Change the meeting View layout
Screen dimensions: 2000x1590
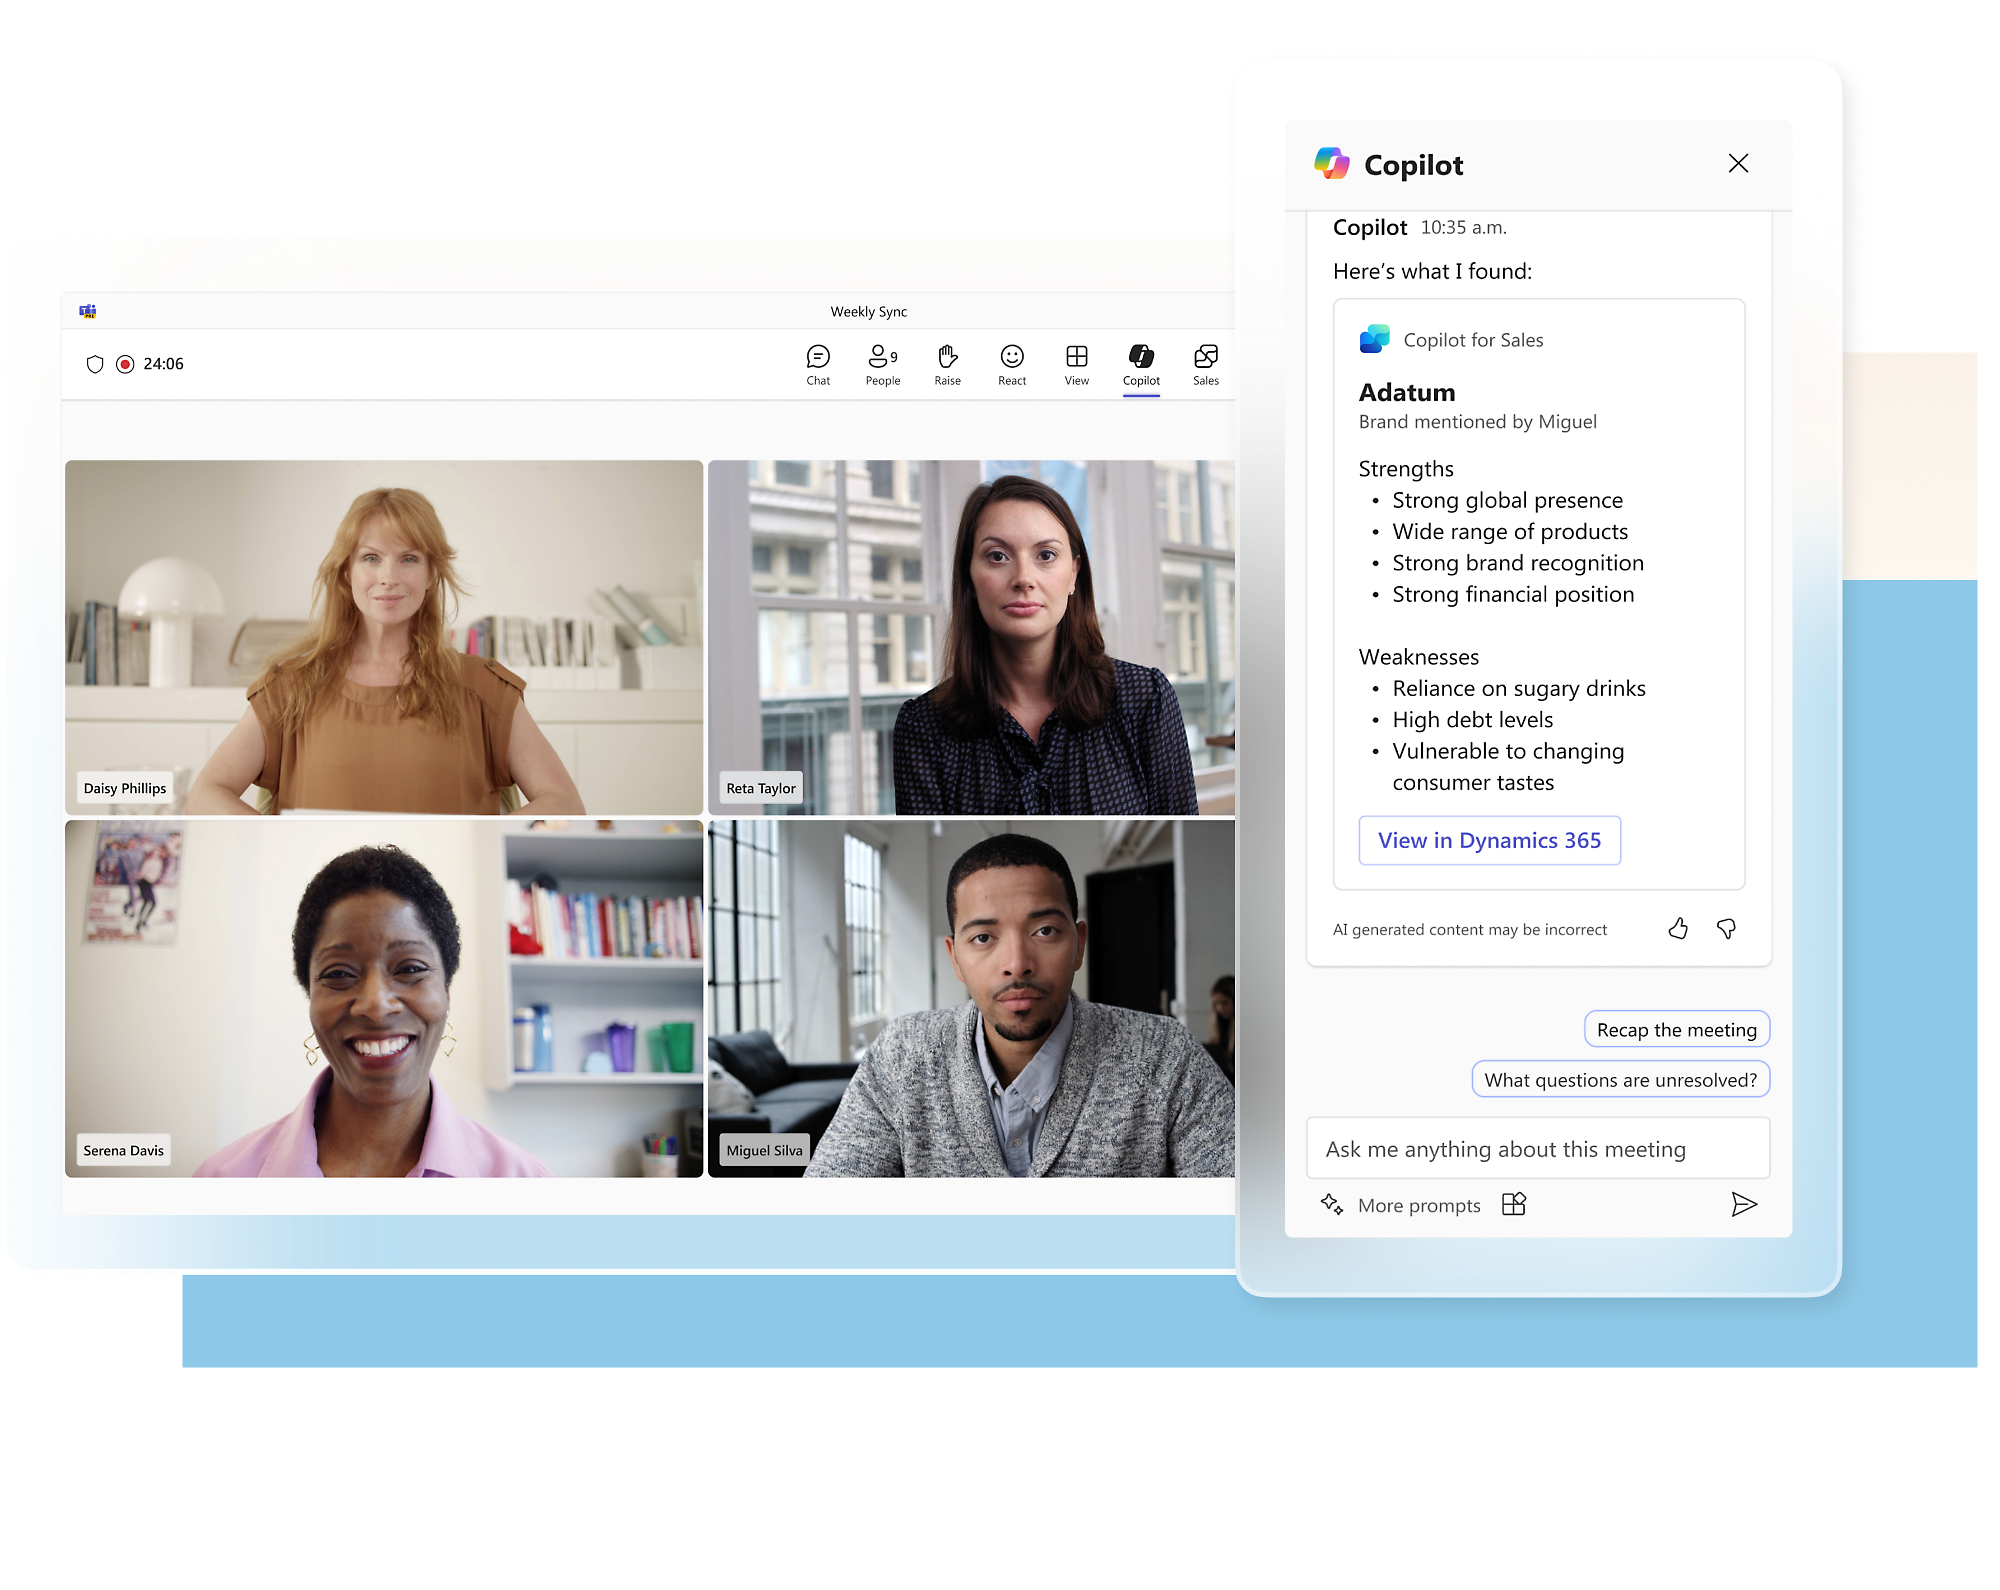(x=1077, y=365)
